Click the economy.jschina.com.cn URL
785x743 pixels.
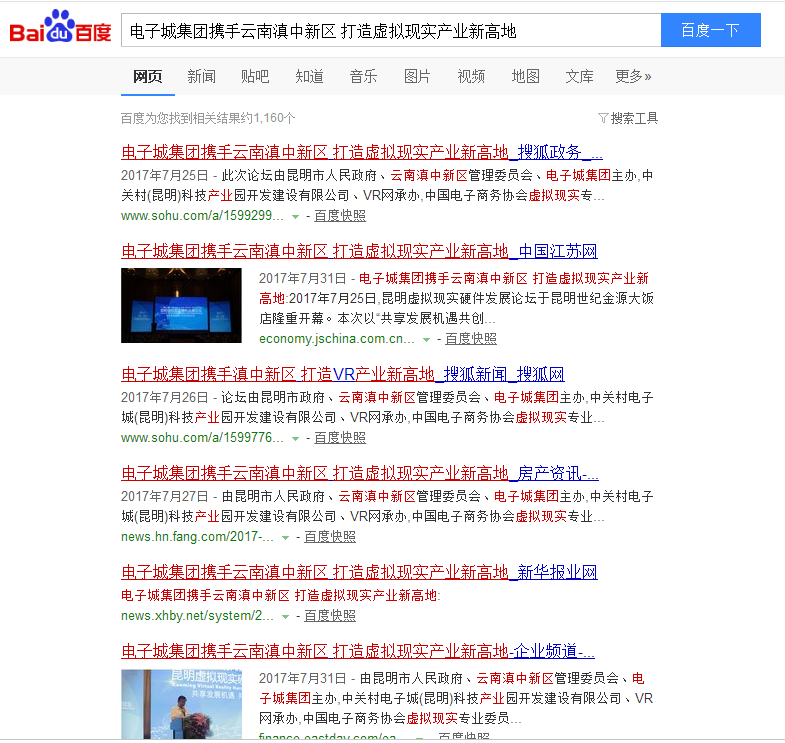coord(337,339)
